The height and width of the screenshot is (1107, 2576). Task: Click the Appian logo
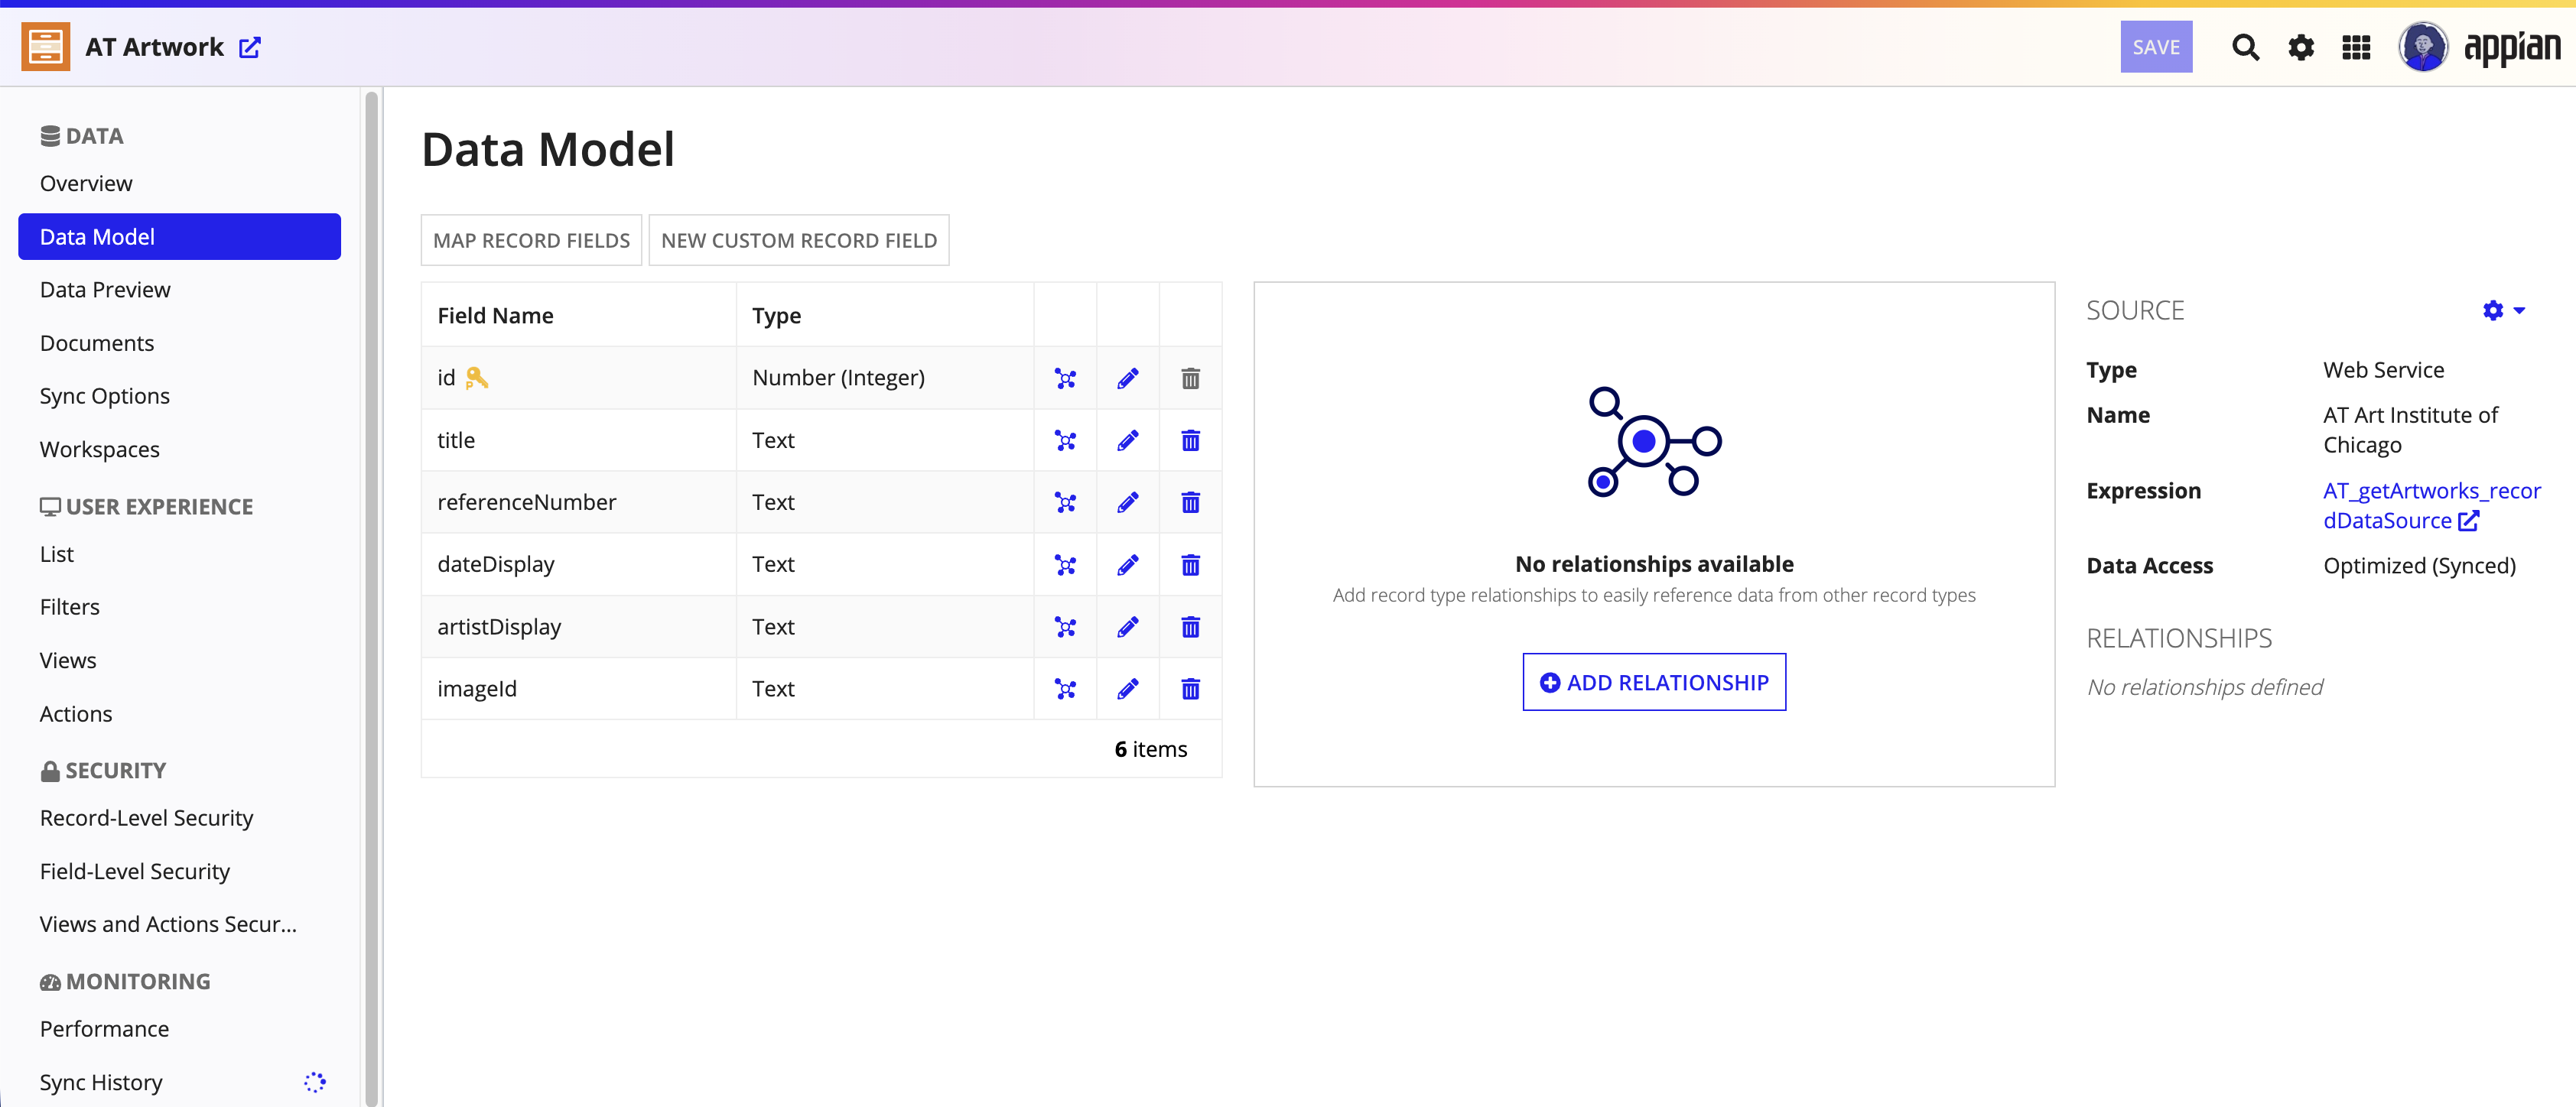(2512, 47)
